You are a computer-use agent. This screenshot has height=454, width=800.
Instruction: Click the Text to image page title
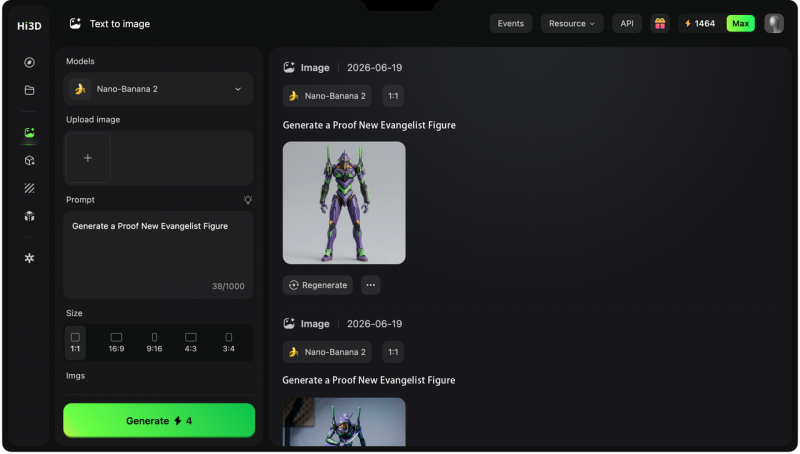coord(120,23)
